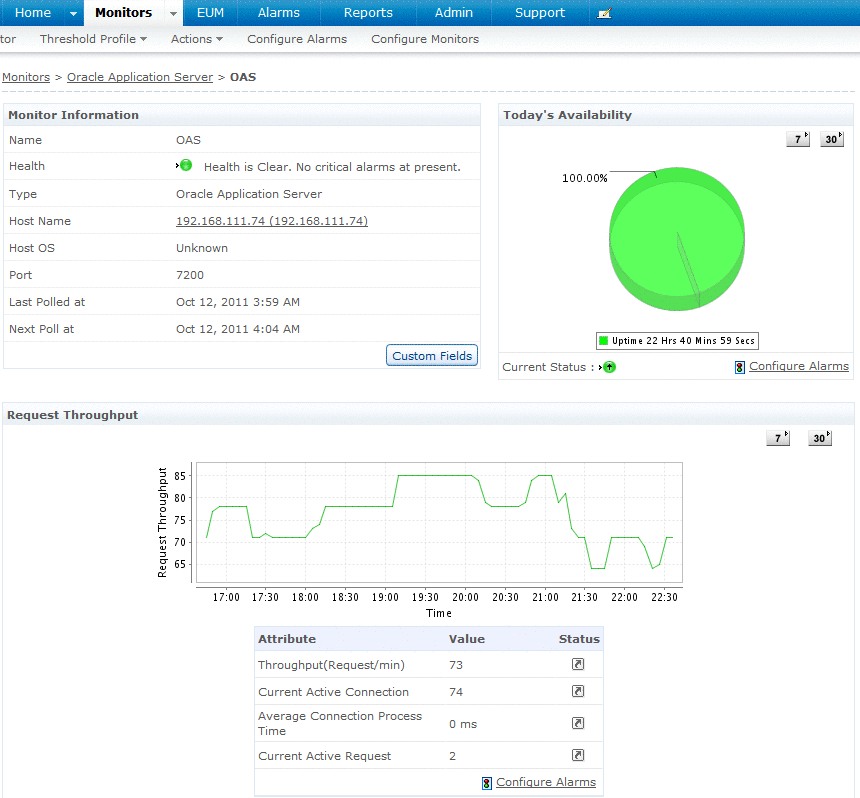The image size is (860, 798).
Task: Click the Current Status up-arrow icon
Action: point(609,367)
